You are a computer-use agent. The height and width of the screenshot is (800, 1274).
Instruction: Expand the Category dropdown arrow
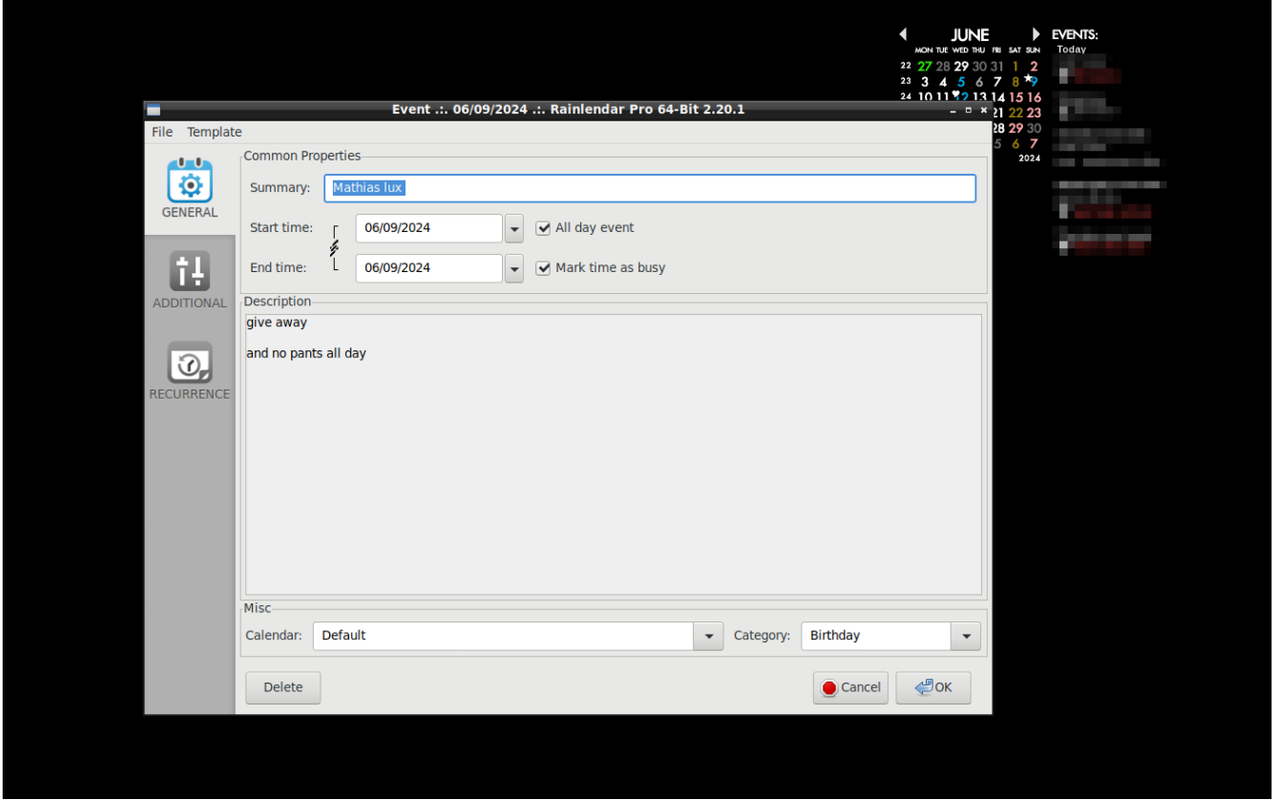966,636
